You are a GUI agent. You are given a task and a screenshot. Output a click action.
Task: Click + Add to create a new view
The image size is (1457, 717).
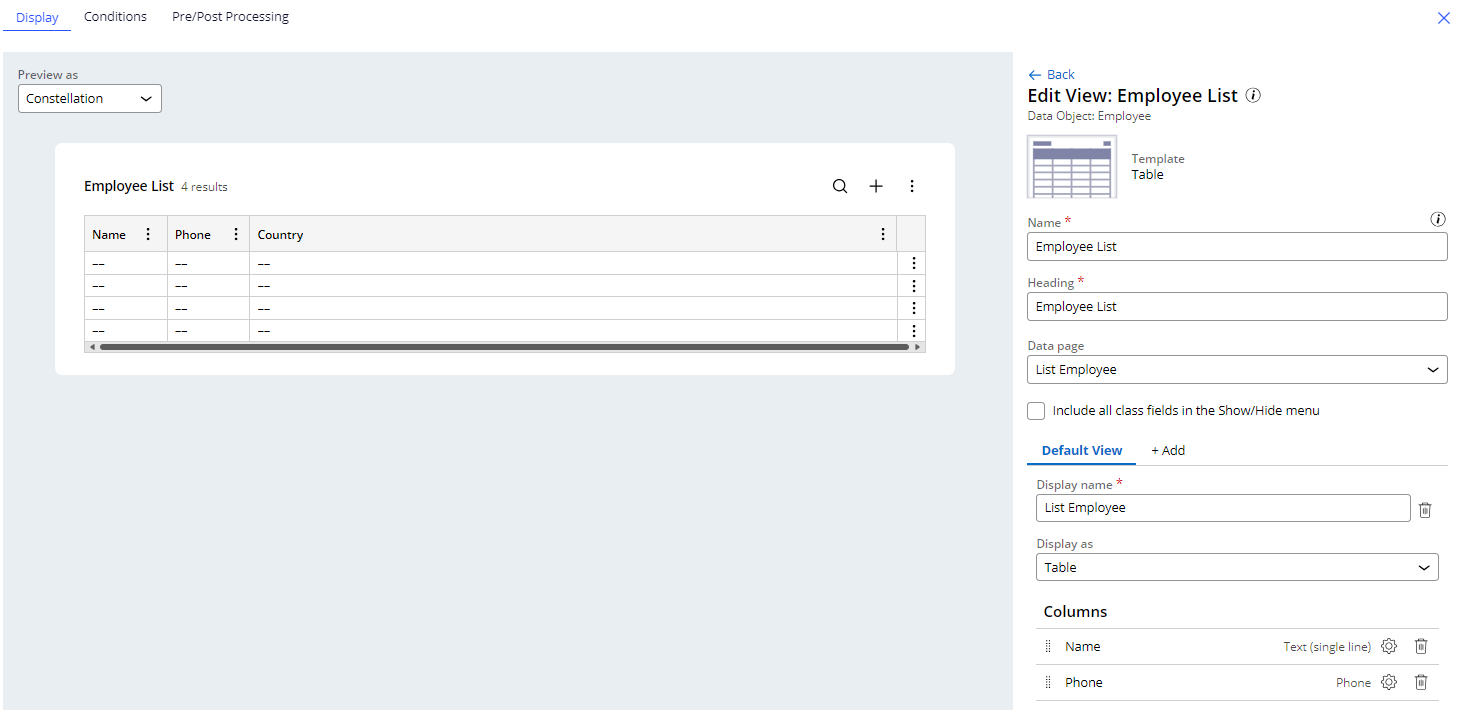(1167, 450)
